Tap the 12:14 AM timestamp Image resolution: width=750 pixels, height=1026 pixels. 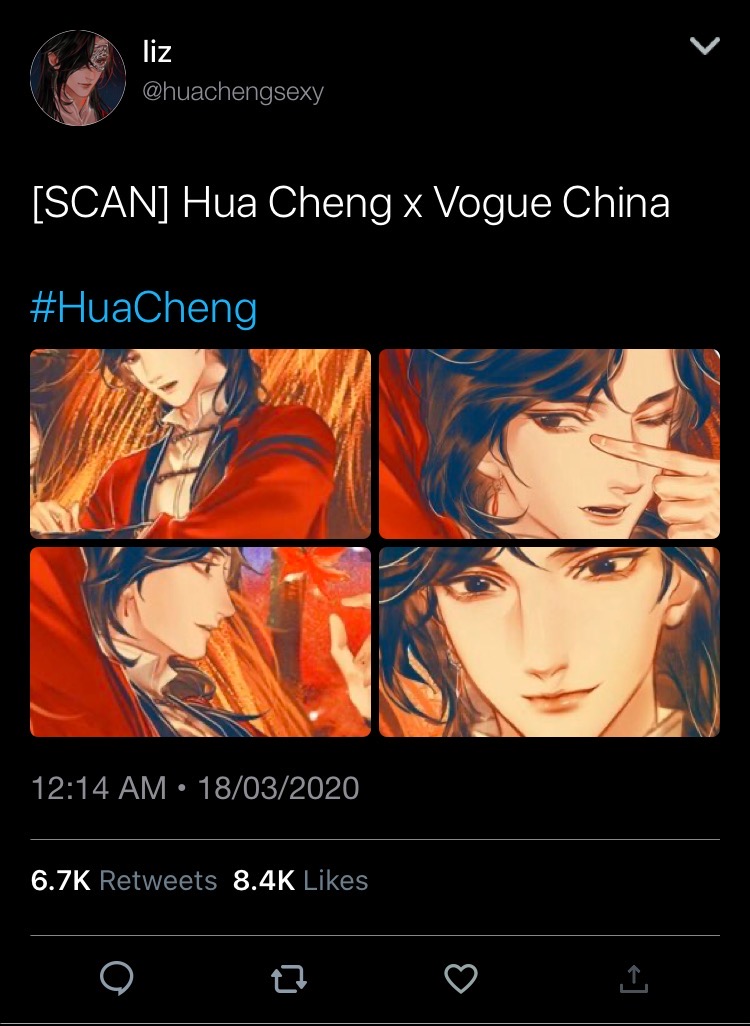pos(98,787)
